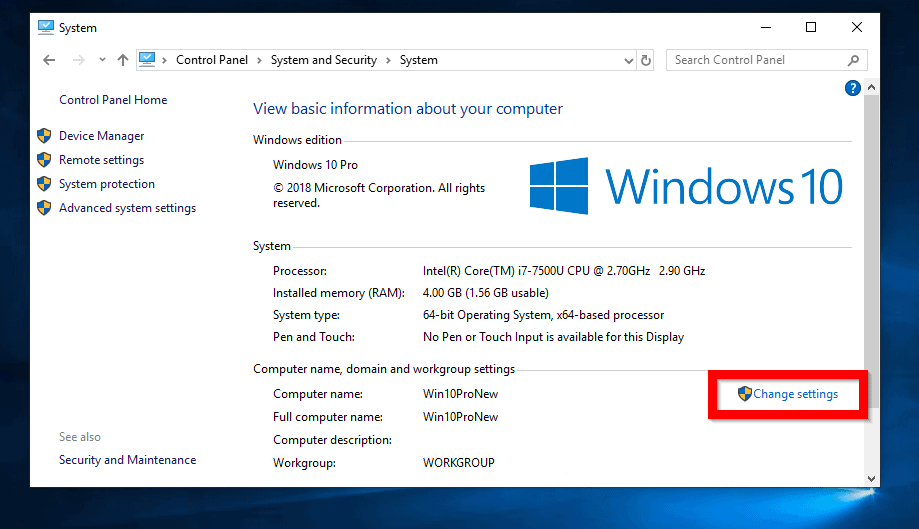Click the 'WORKGROUP' value
Image resolution: width=919 pixels, height=529 pixels.
[x=459, y=463]
